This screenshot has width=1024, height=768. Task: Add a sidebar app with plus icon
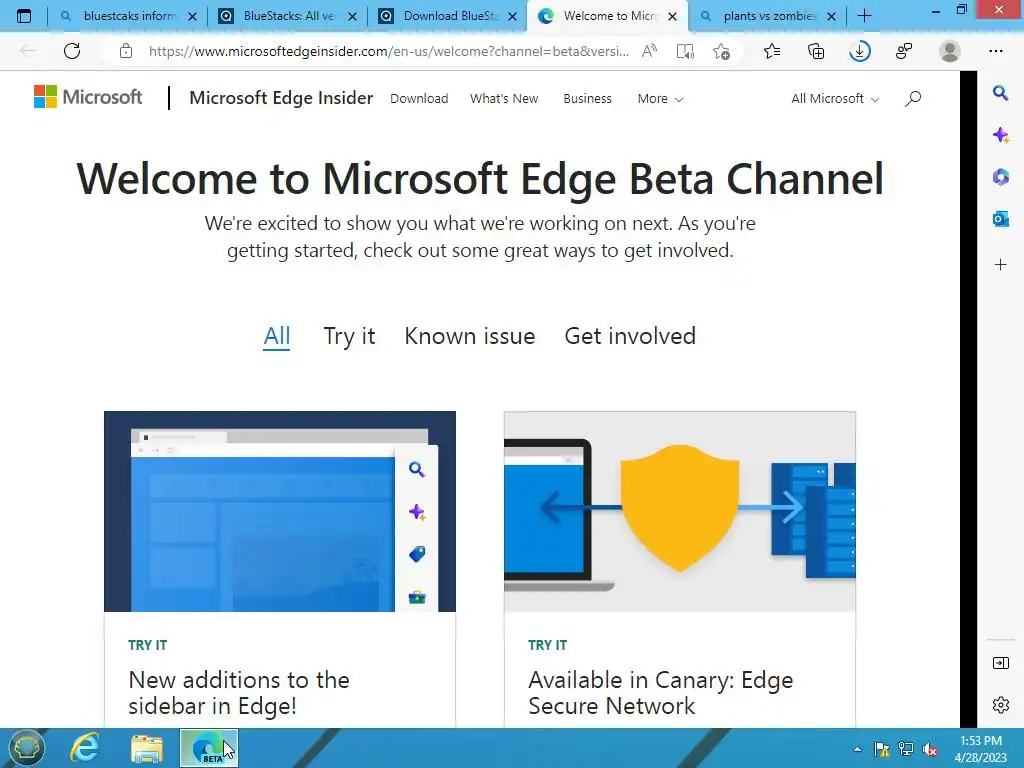1000,264
